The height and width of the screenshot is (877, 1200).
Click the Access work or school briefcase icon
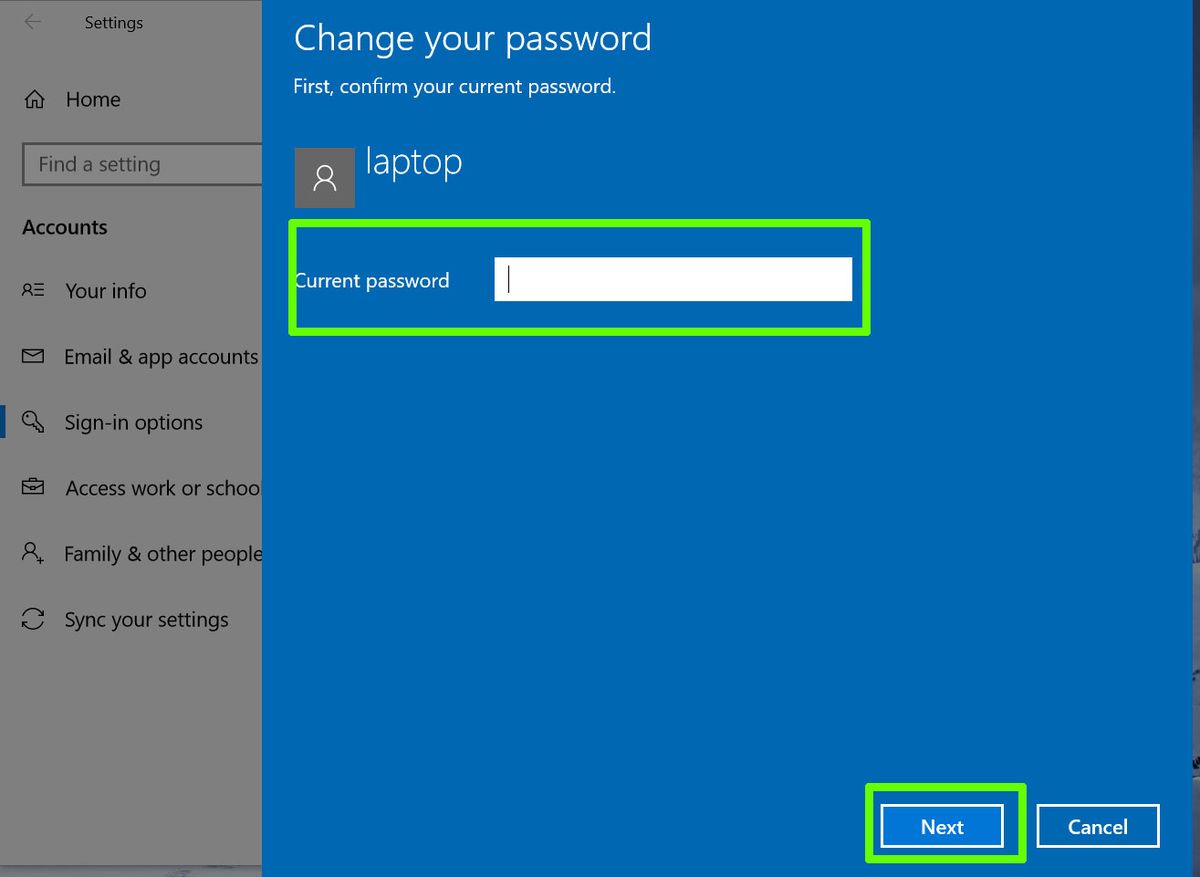(x=33, y=488)
